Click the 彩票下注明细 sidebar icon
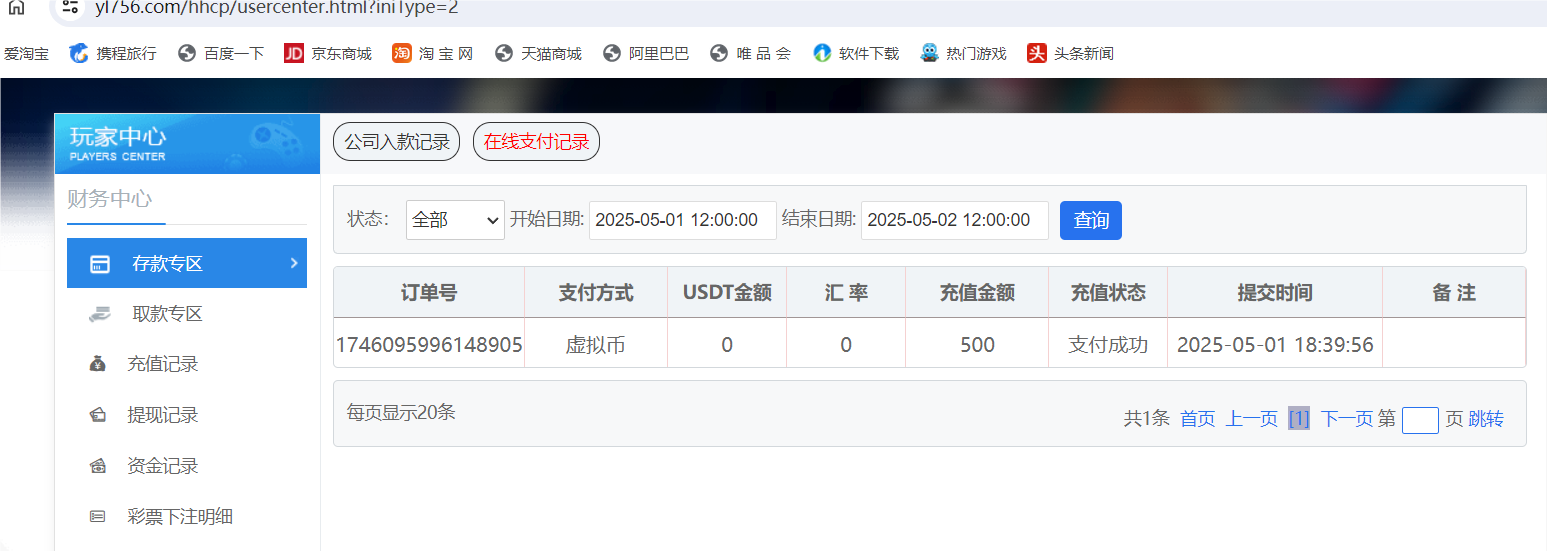1547x551 pixels. pyautogui.click(x=98, y=517)
